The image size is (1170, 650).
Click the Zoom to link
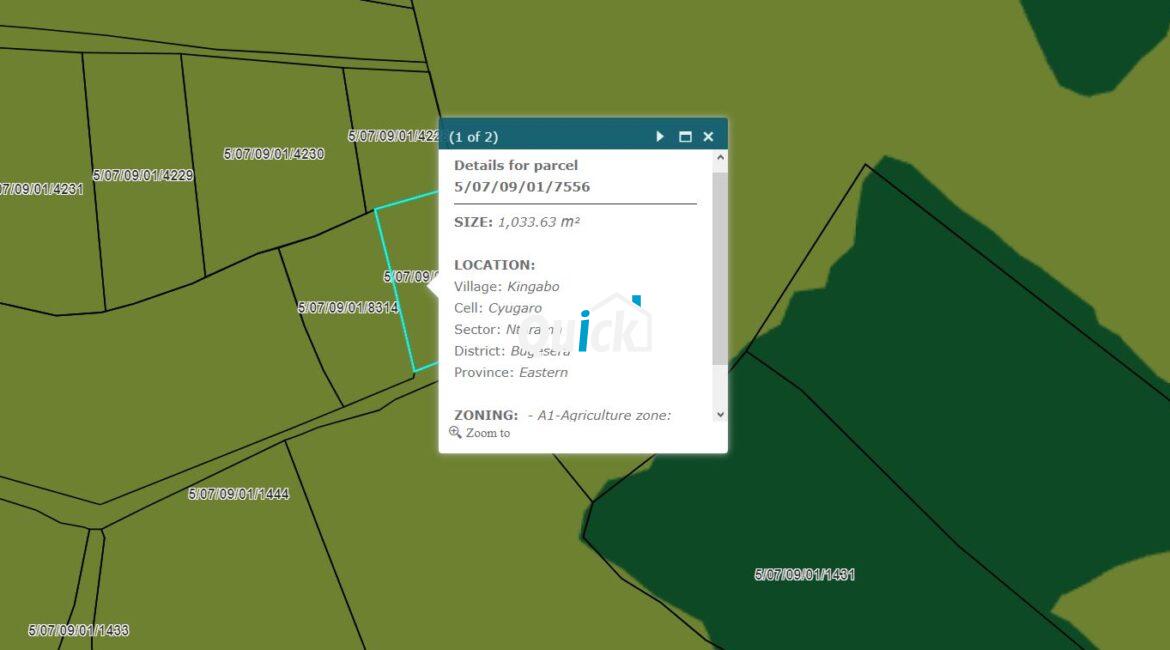(x=488, y=433)
